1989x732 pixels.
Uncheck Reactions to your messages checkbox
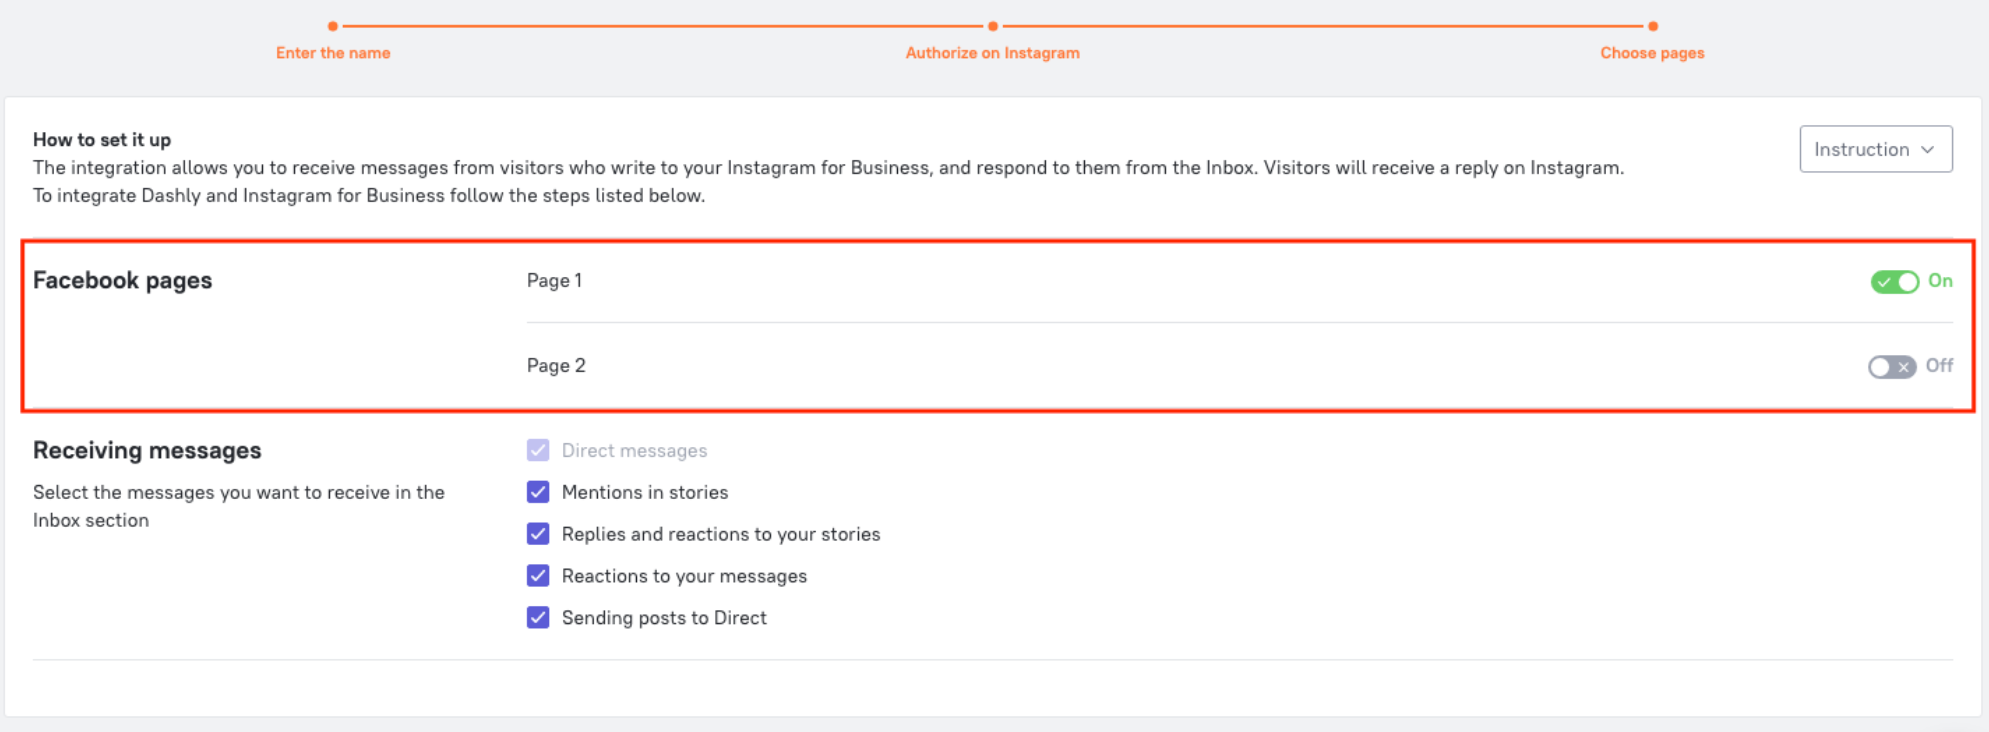[x=538, y=576]
